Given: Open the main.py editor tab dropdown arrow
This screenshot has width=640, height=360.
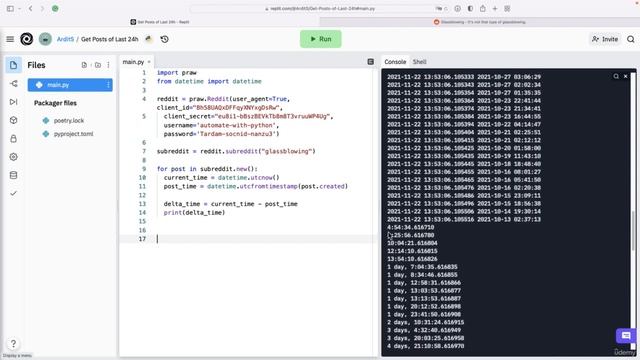Looking at the screenshot, I should pos(149,62).
